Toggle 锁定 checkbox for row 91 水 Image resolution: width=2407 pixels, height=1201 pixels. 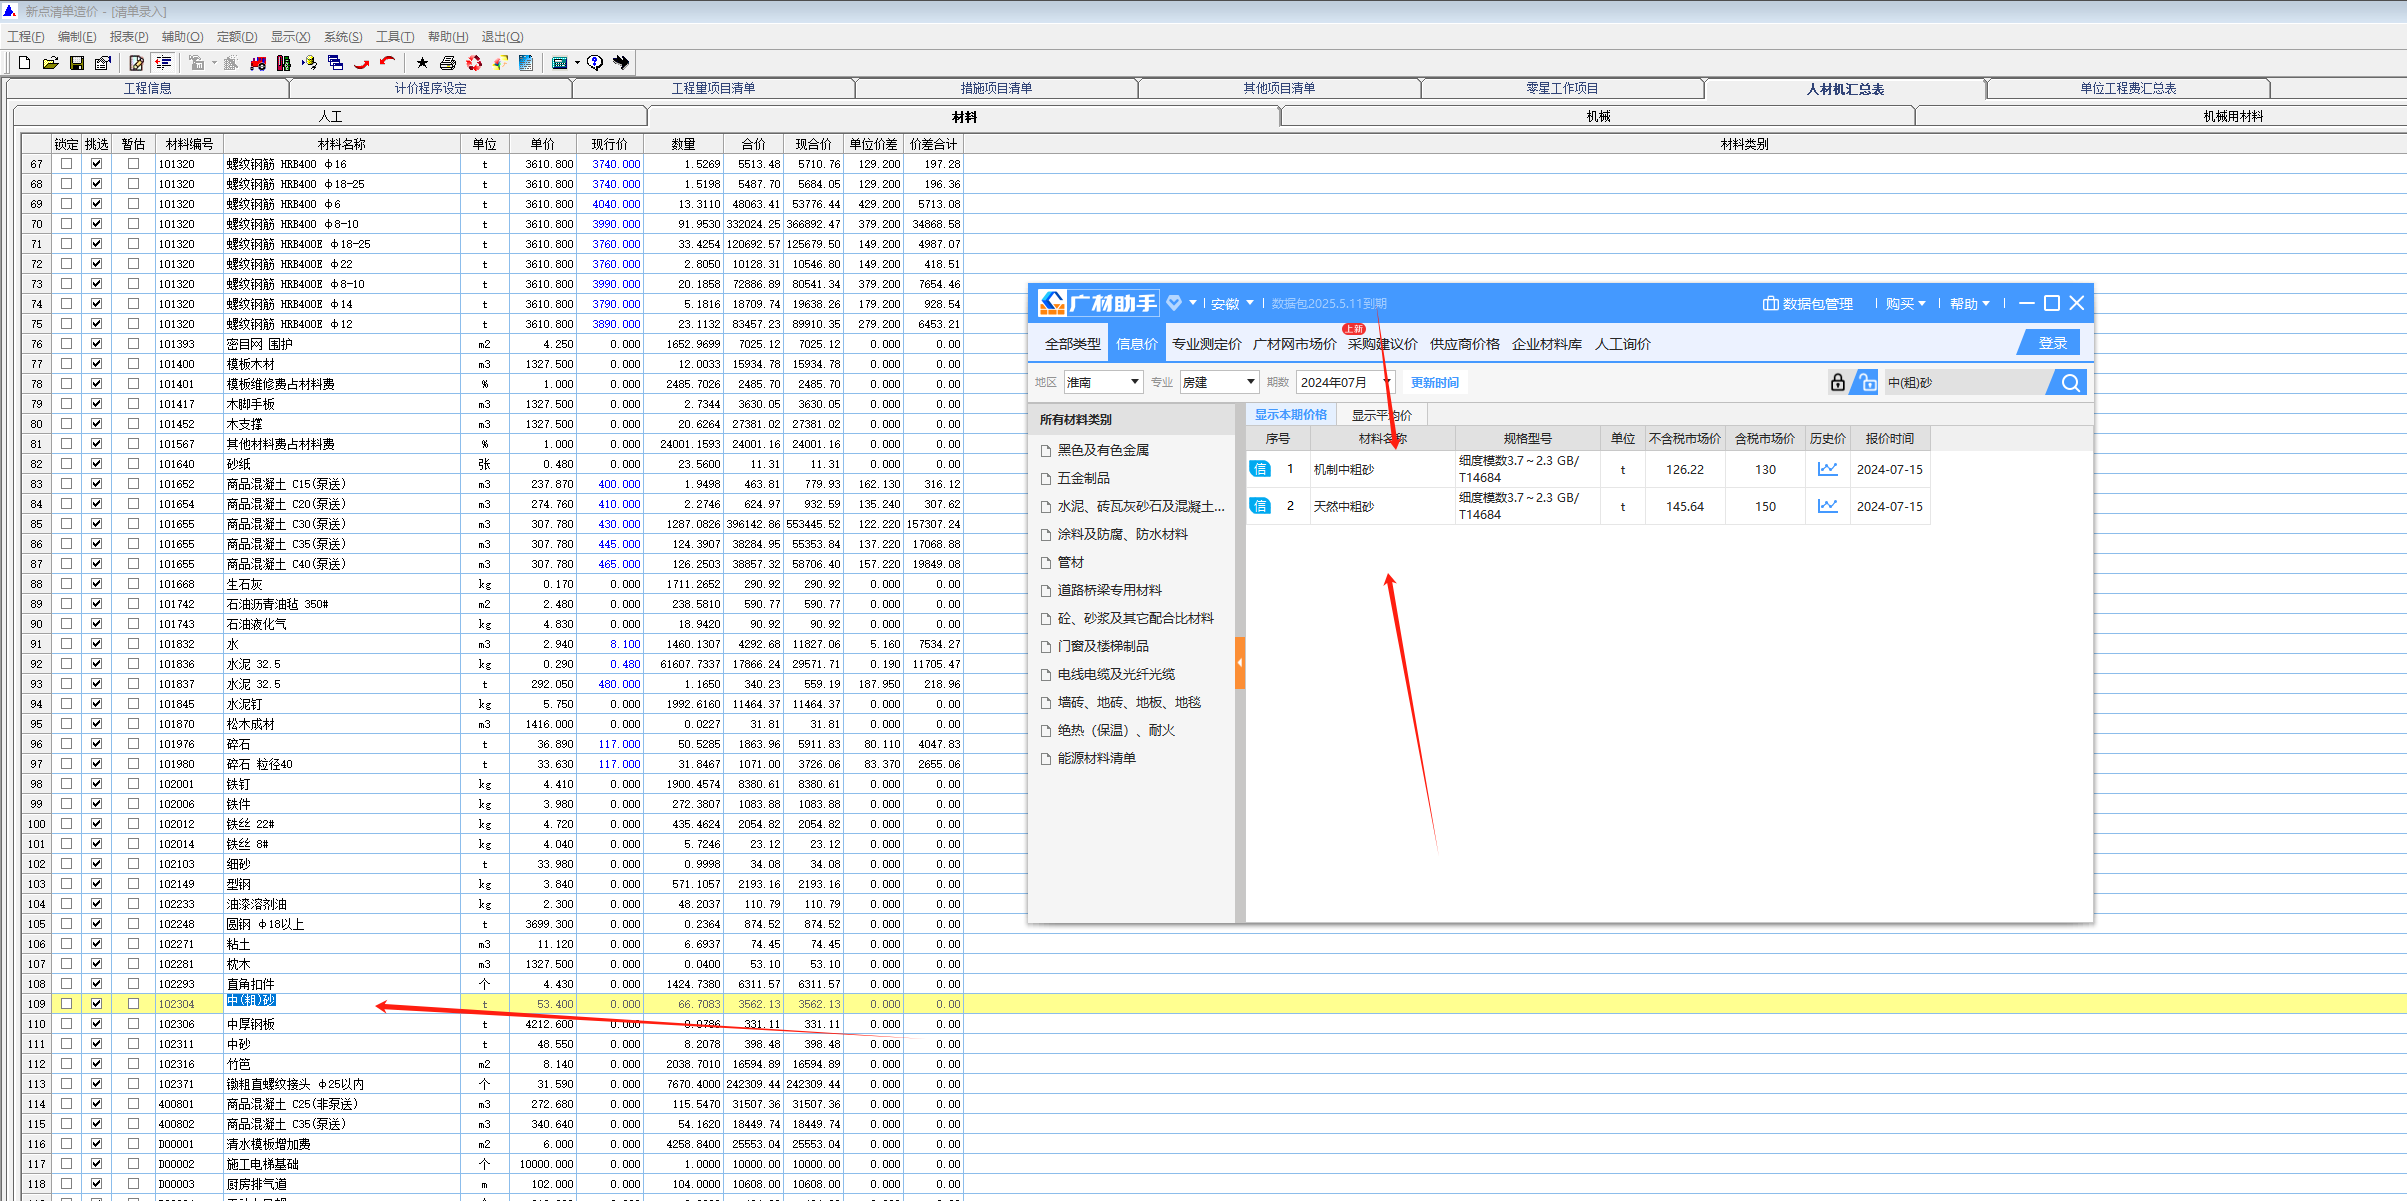67,644
